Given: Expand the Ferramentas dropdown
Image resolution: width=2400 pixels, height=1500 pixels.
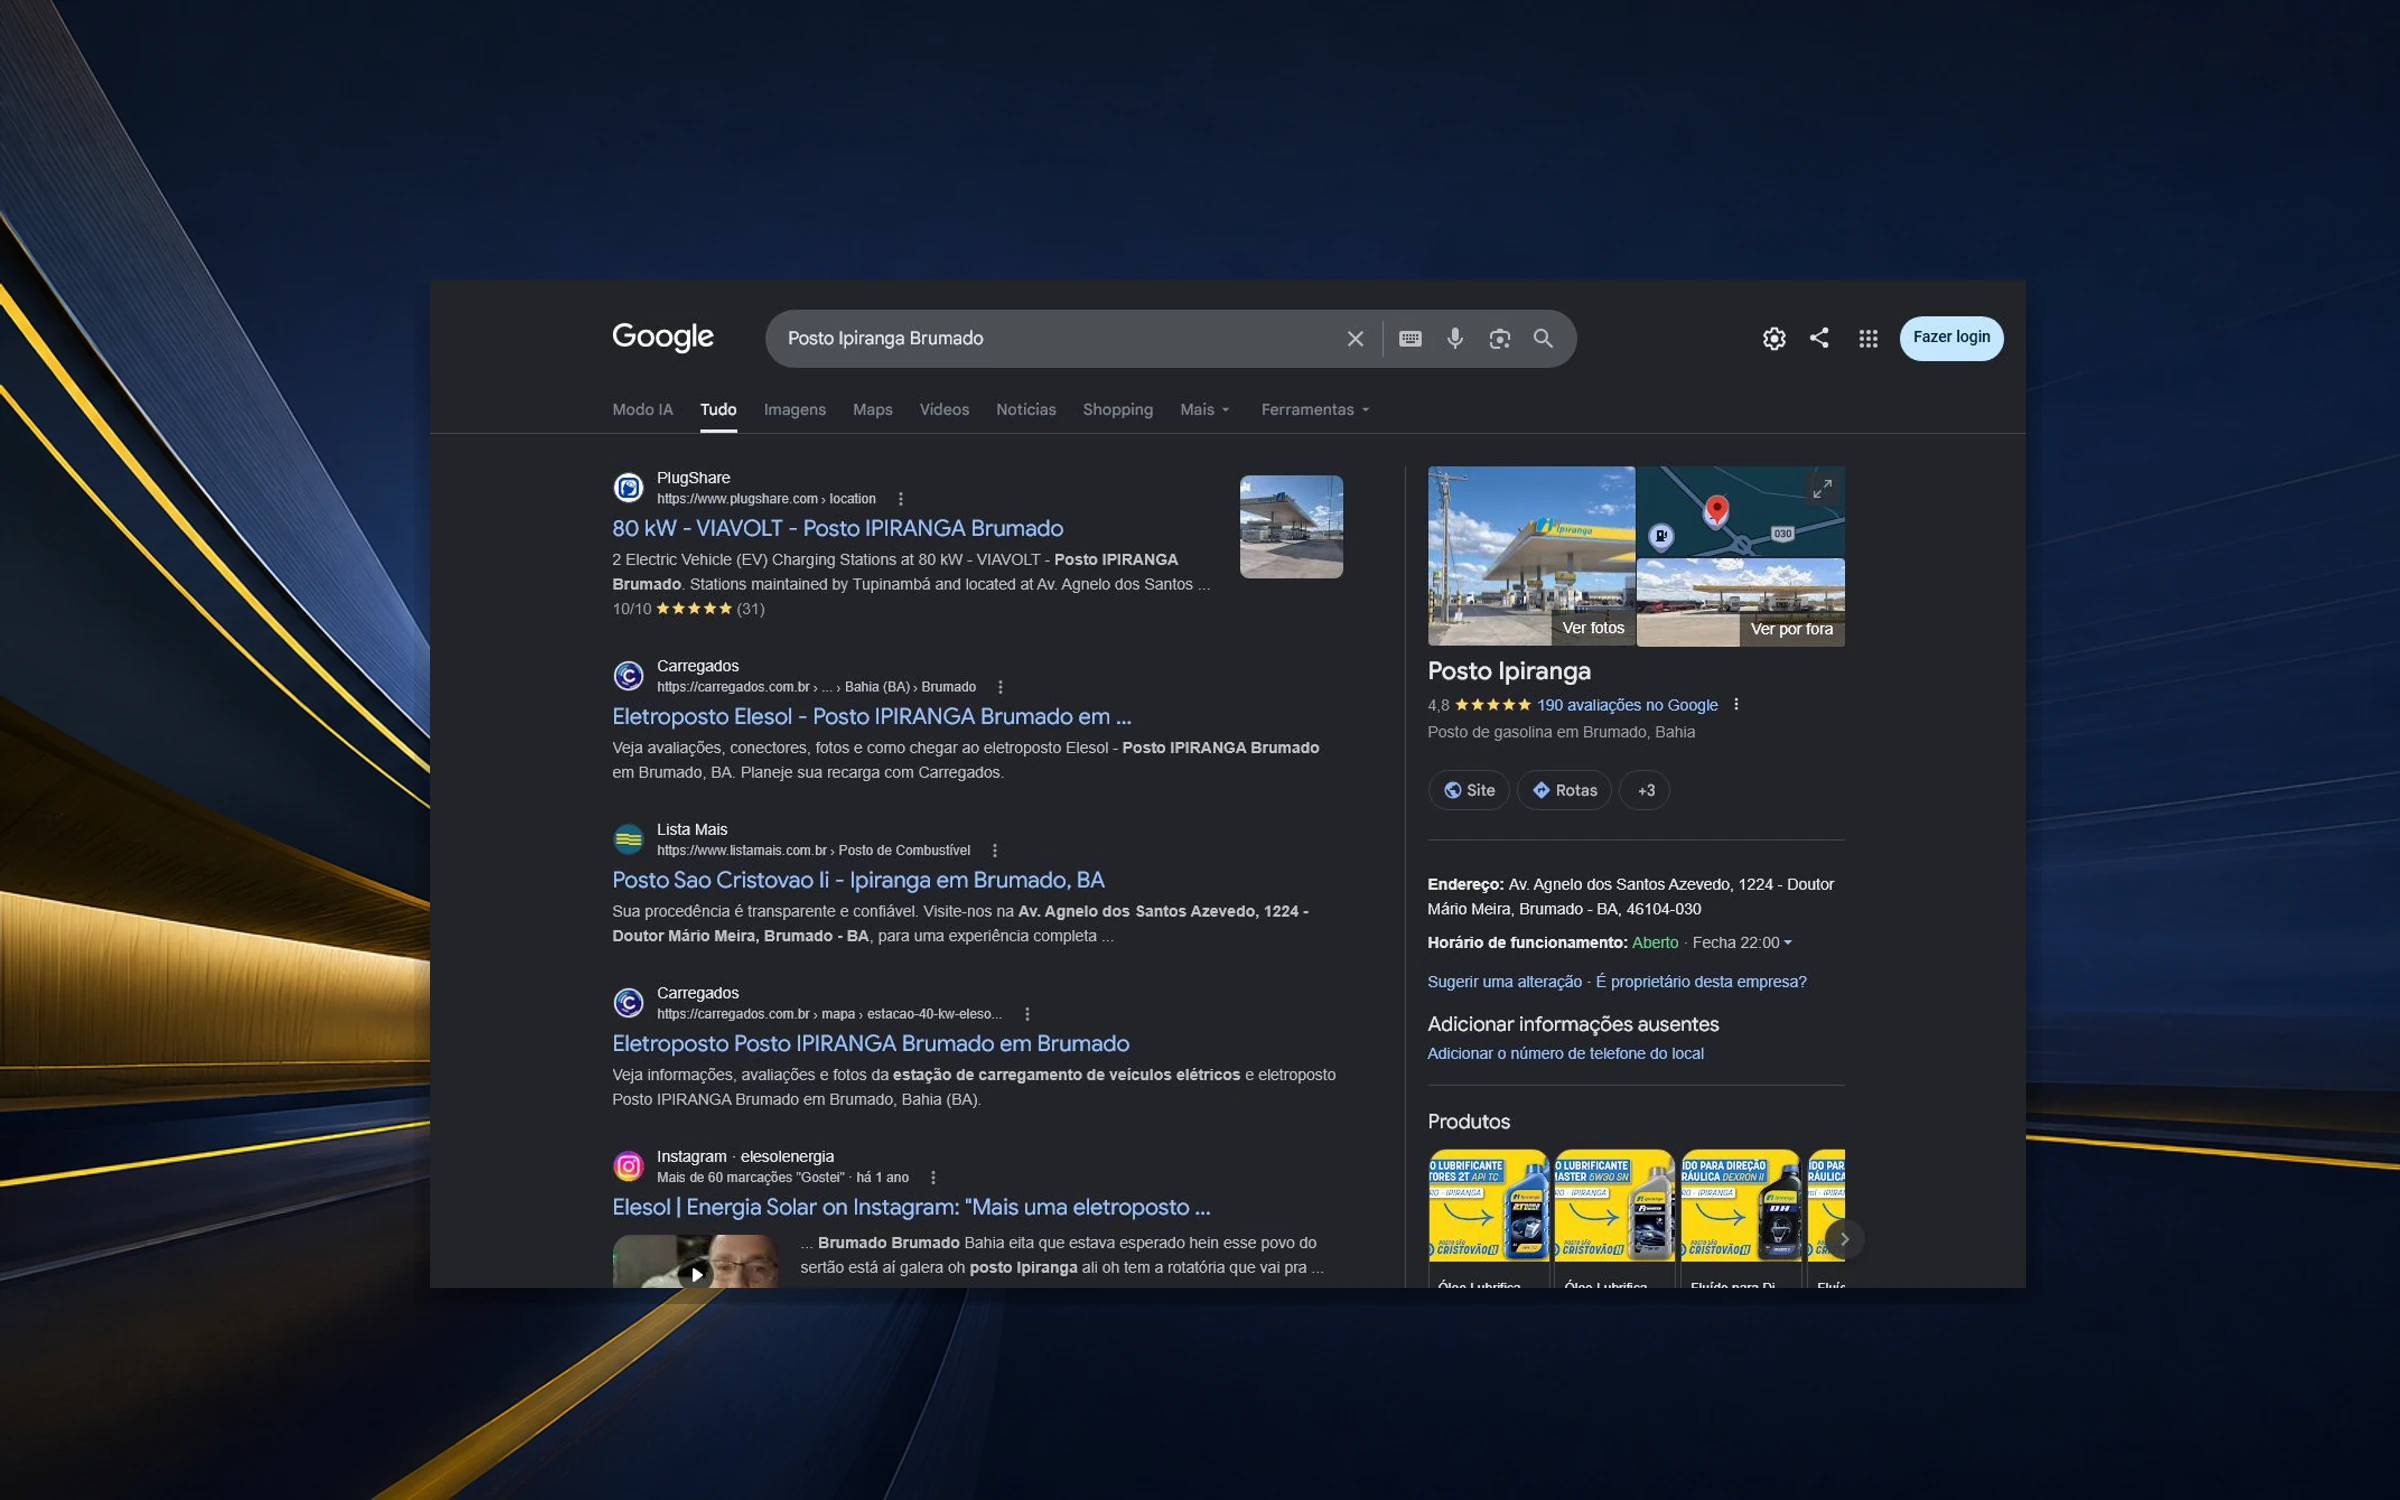Looking at the screenshot, I should tap(1315, 410).
